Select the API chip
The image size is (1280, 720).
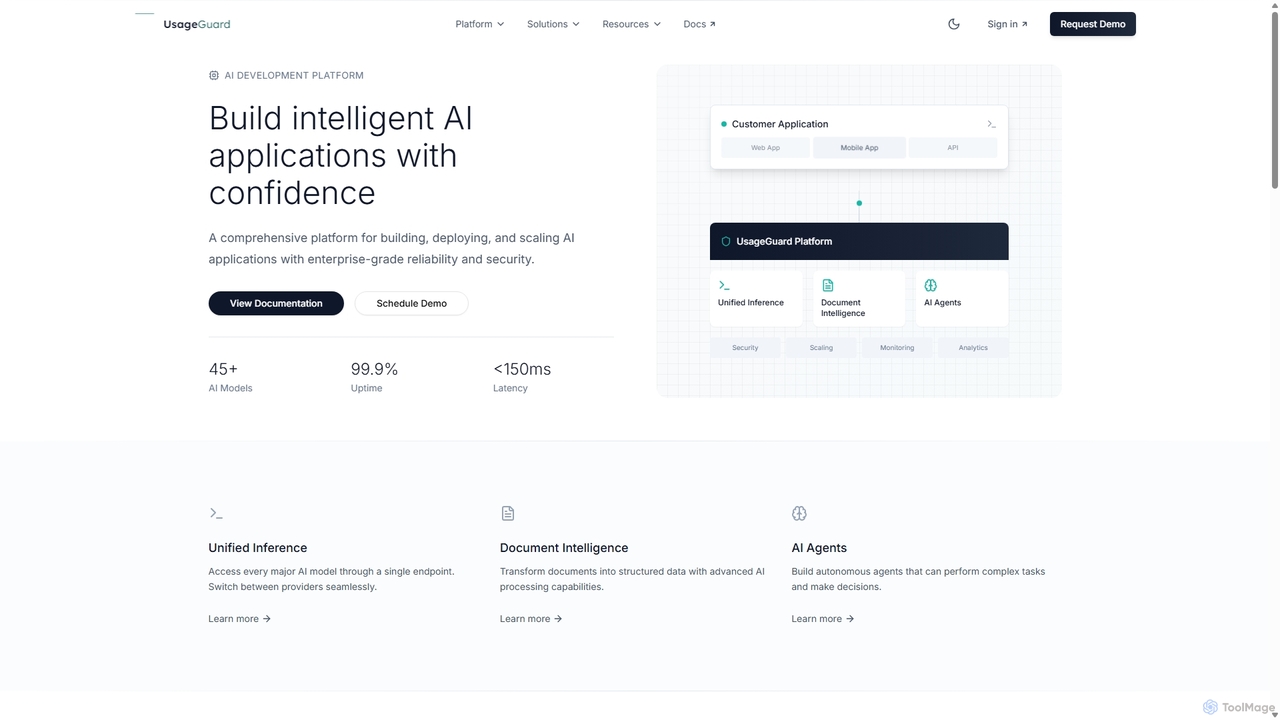coord(953,148)
